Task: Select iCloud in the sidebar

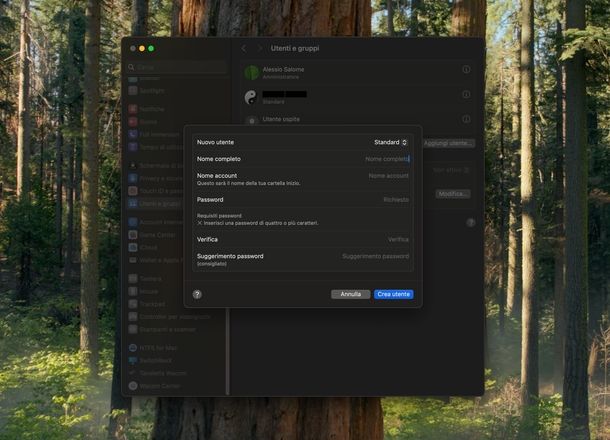Action: click(143, 247)
